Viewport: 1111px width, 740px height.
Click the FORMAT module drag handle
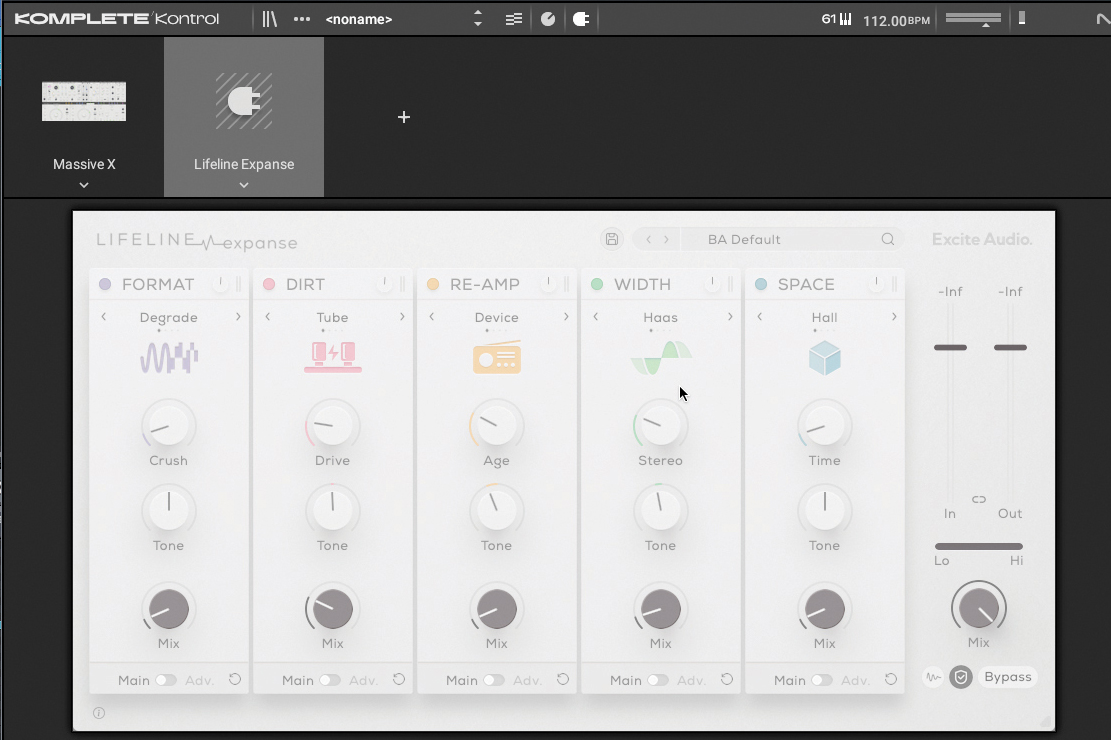[x=238, y=284]
